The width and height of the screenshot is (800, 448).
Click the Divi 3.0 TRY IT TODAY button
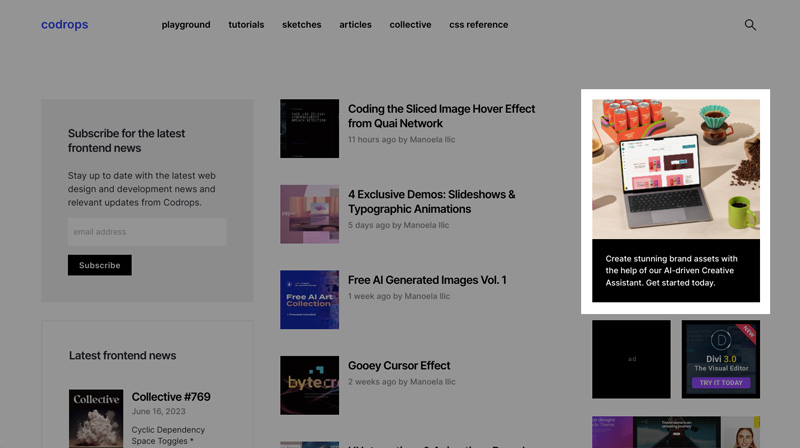[x=721, y=383]
